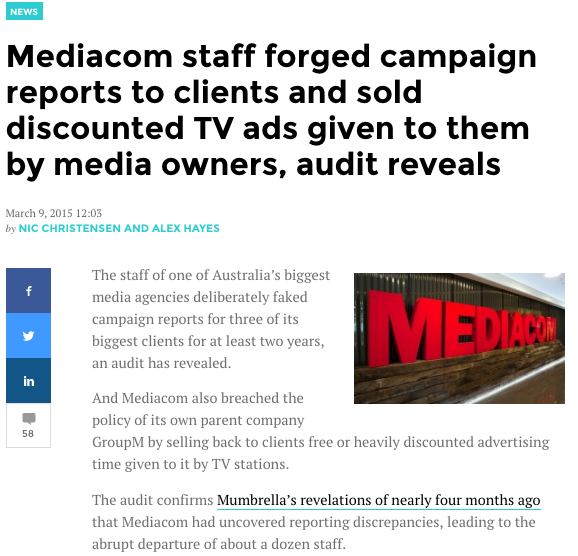This screenshot has height=556, width=578.
Task: Click the first paragraph about faked campaign reports
Action: click(211, 319)
